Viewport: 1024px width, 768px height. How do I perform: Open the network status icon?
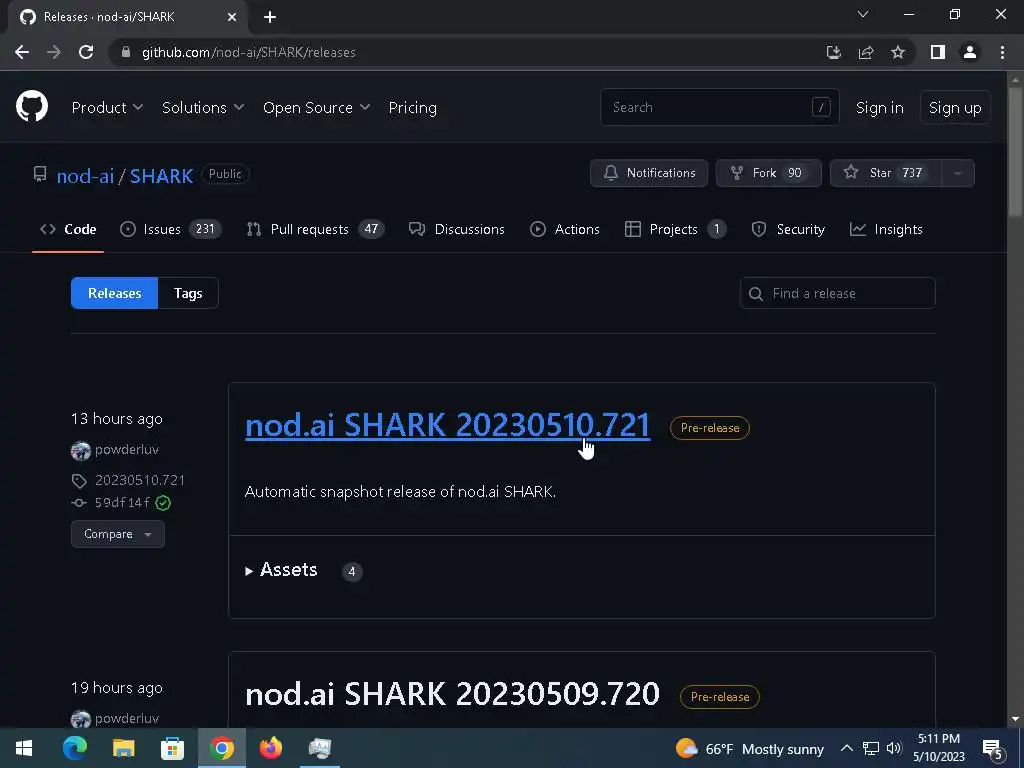[x=871, y=748]
